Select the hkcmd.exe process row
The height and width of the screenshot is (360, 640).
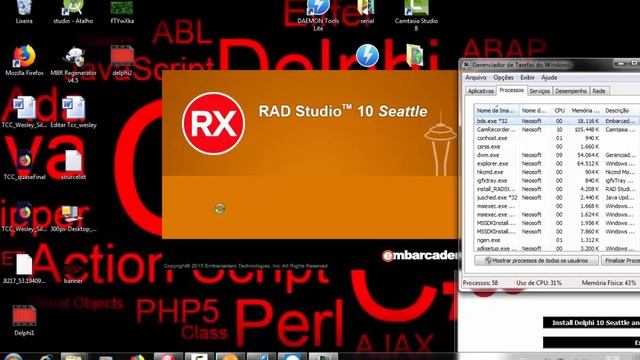557,172
